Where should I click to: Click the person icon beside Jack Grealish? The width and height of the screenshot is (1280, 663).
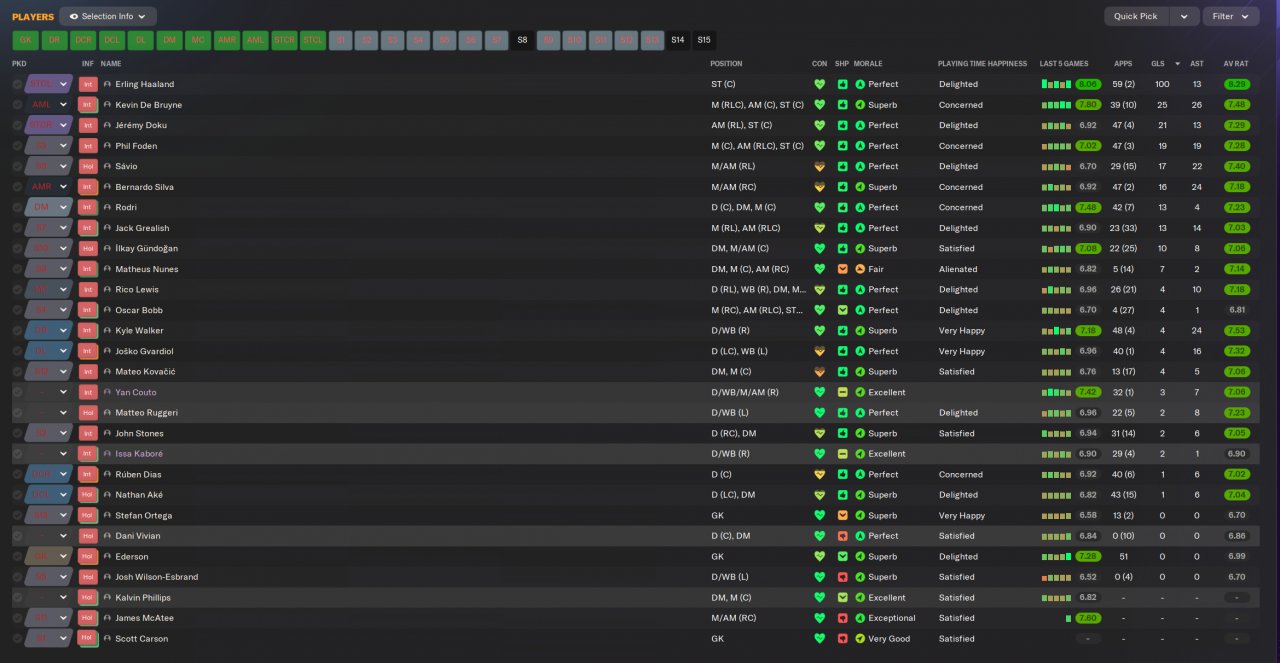point(107,228)
